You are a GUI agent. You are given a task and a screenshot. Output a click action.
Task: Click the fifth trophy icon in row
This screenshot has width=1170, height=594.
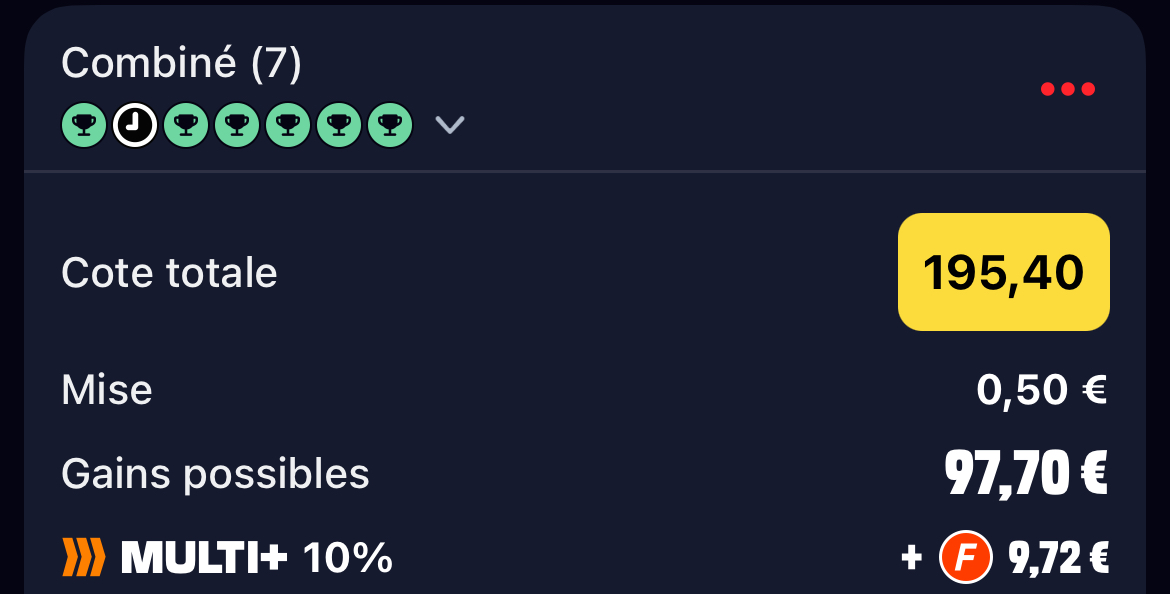pyautogui.click(x=288, y=125)
